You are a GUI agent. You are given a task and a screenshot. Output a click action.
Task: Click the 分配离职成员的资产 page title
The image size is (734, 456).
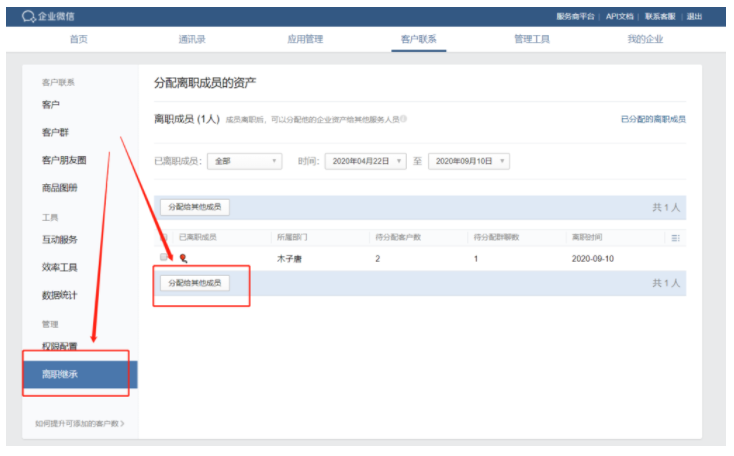pos(205,83)
